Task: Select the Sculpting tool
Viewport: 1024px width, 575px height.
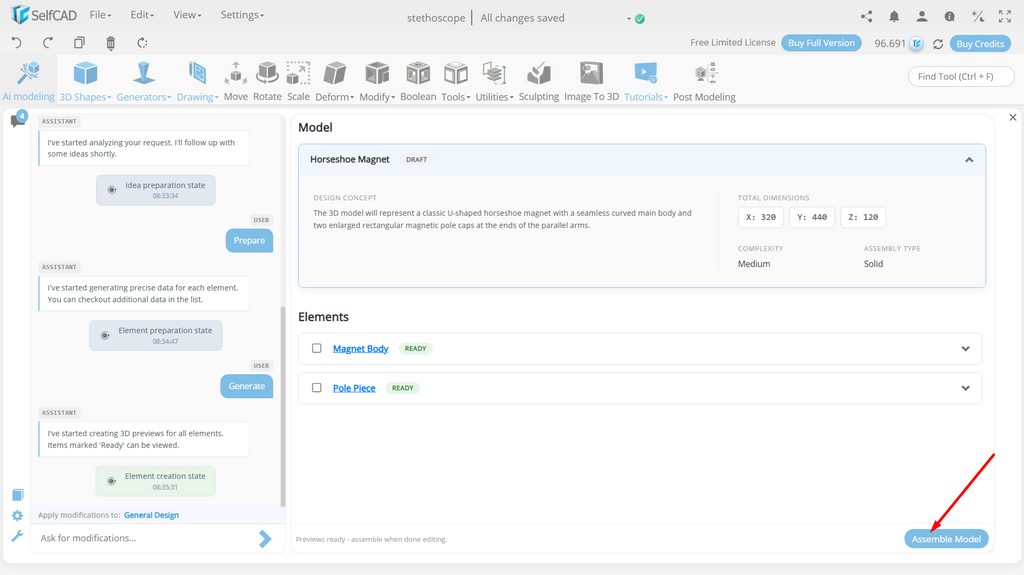Action: tap(539, 80)
